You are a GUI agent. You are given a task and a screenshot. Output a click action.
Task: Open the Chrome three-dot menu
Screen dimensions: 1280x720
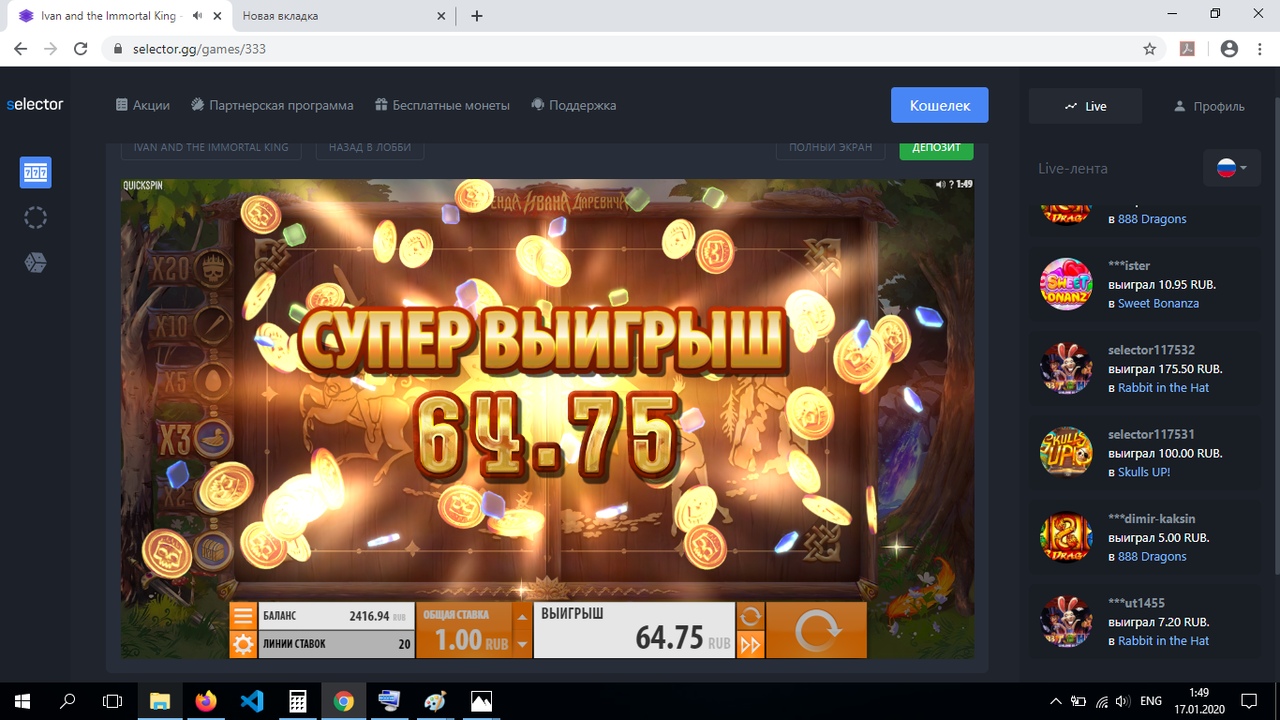pos(1259,49)
